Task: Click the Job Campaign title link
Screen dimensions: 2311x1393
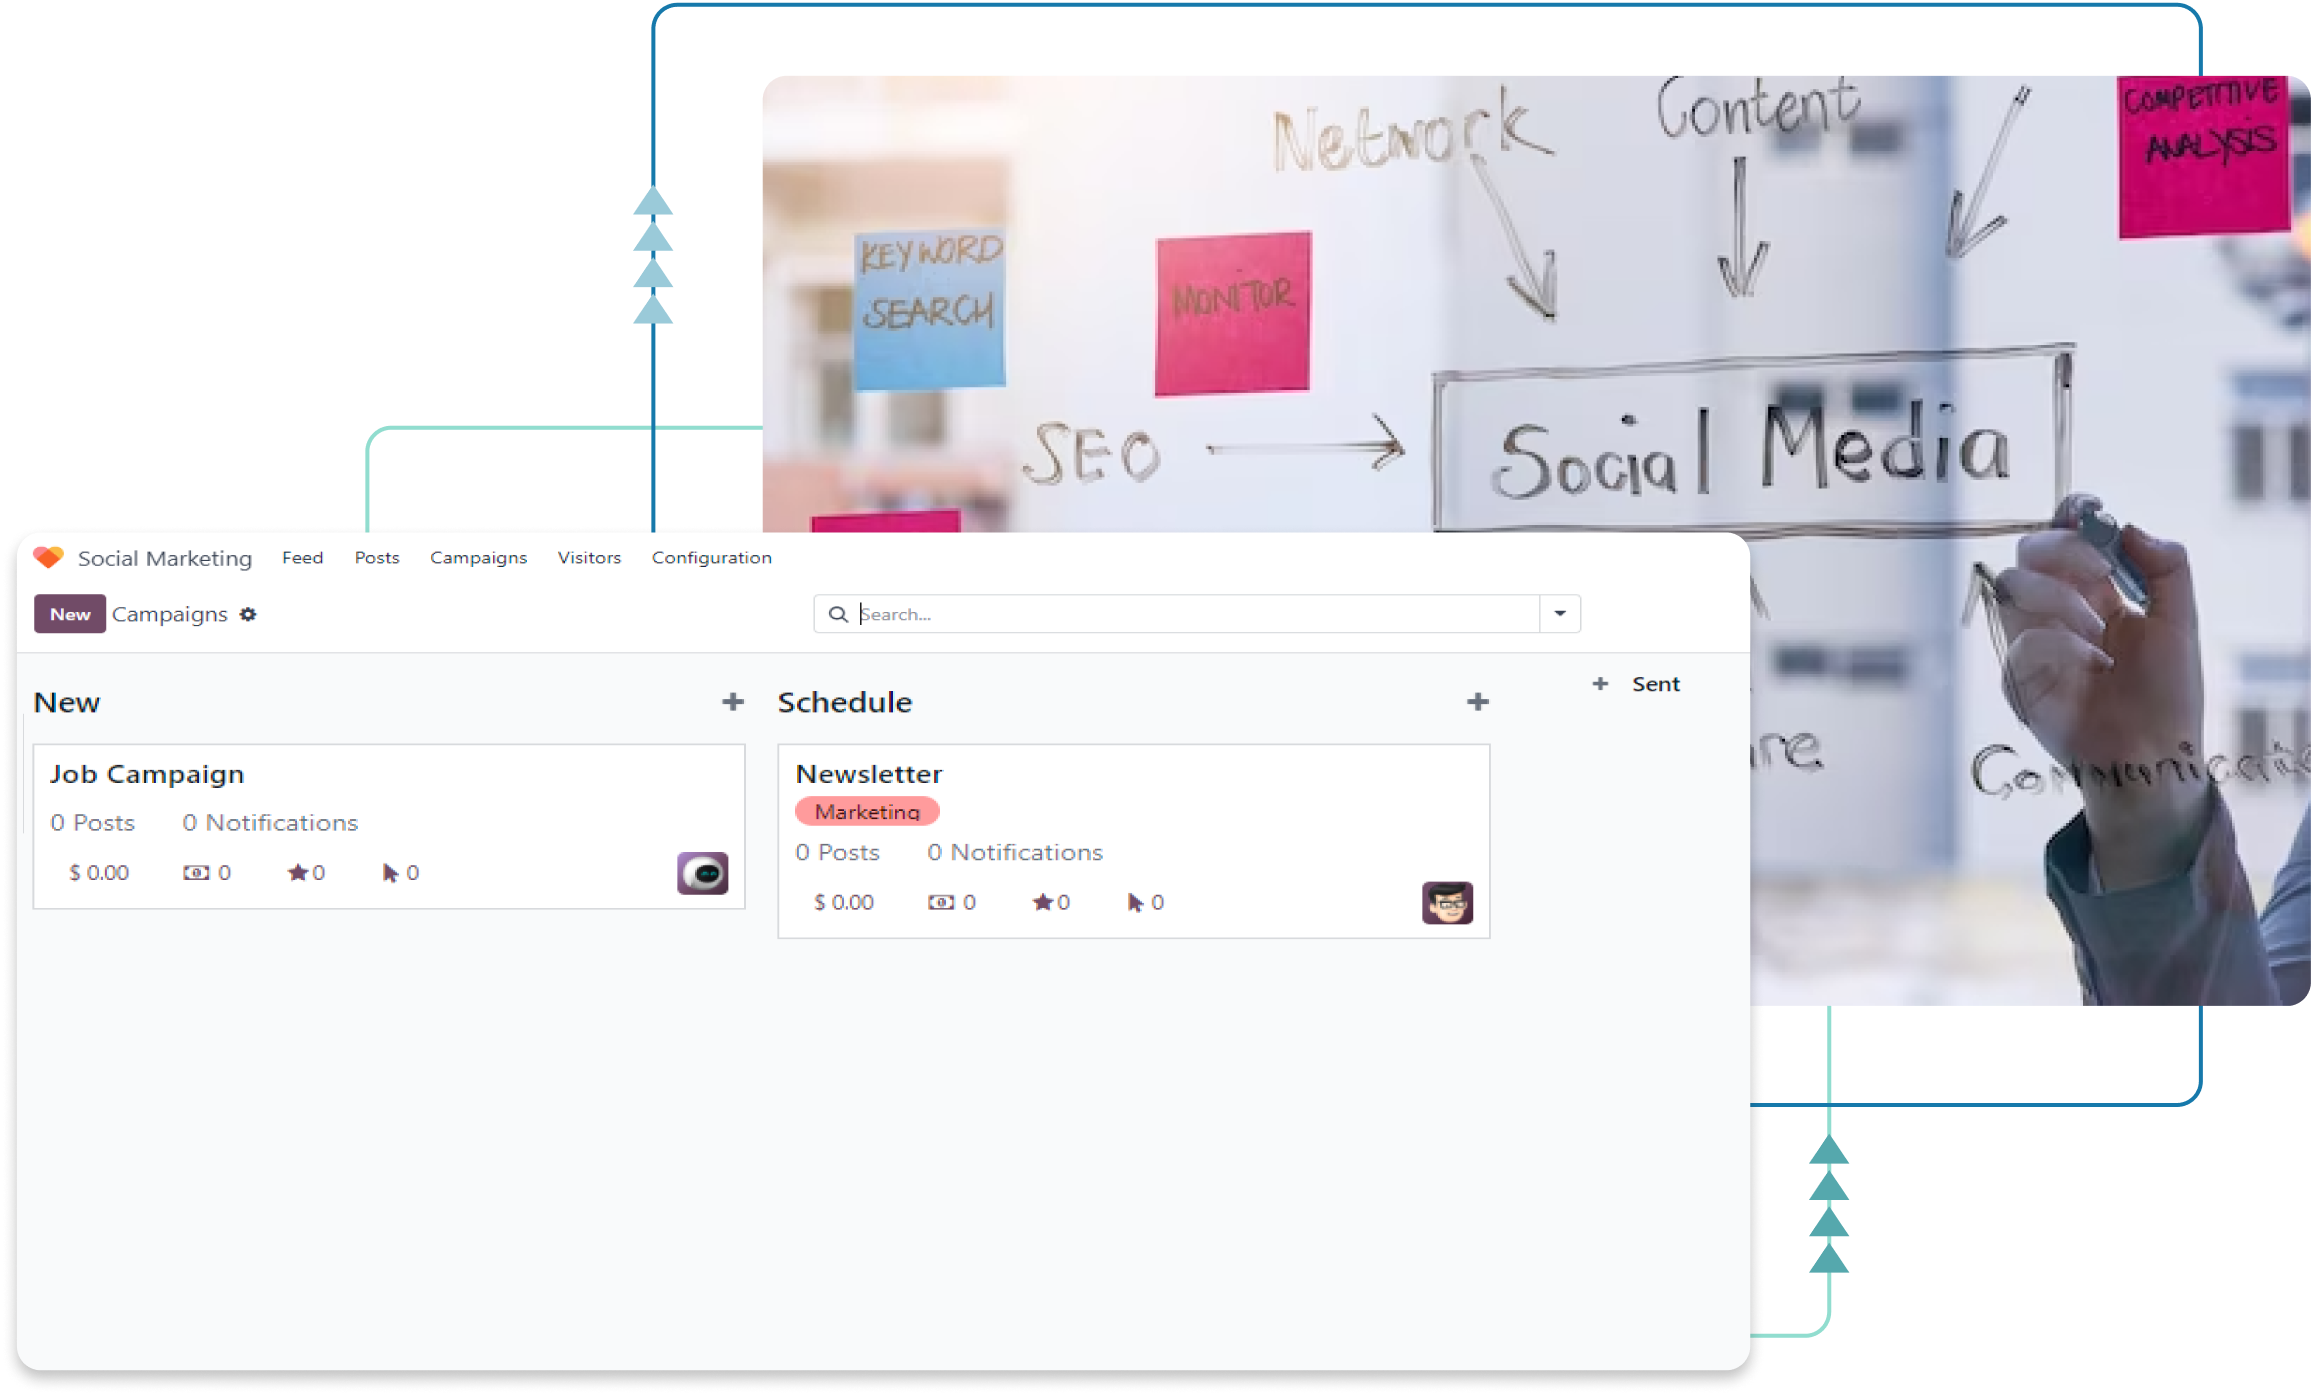Action: (147, 772)
